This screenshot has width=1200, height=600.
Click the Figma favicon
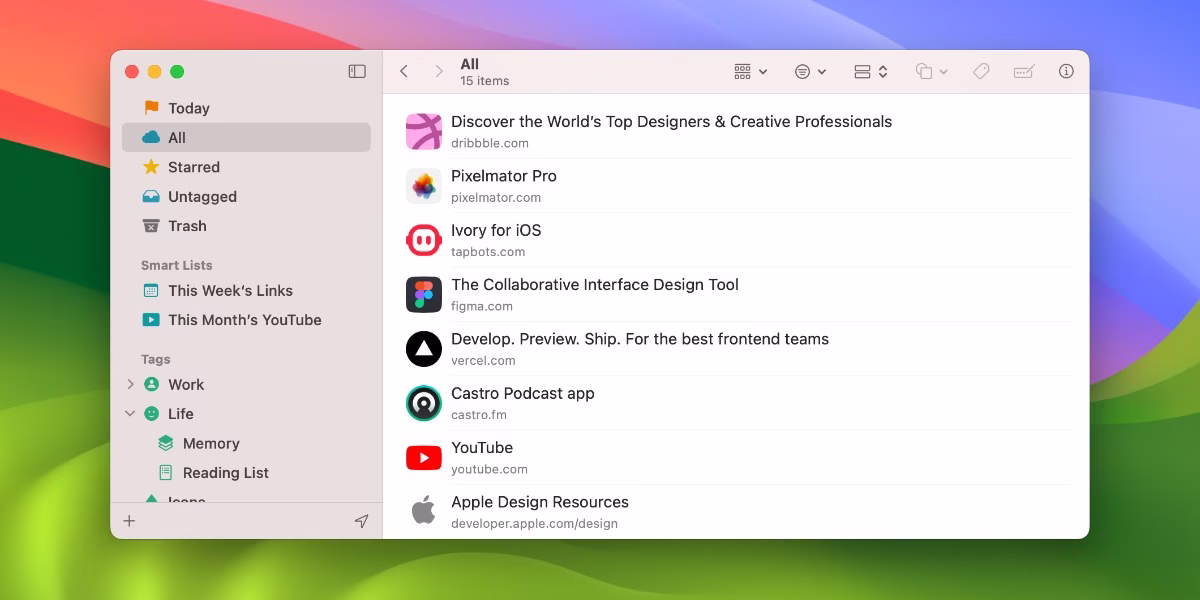tap(424, 295)
